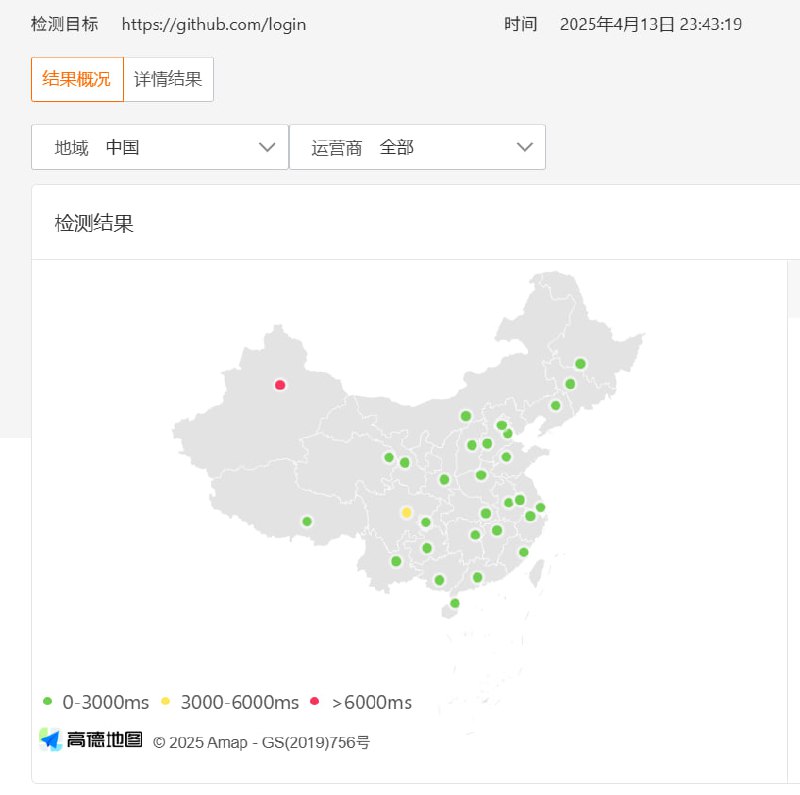The width and height of the screenshot is (800, 795).
Task: Click the 检测目标 label
Action: tap(64, 24)
